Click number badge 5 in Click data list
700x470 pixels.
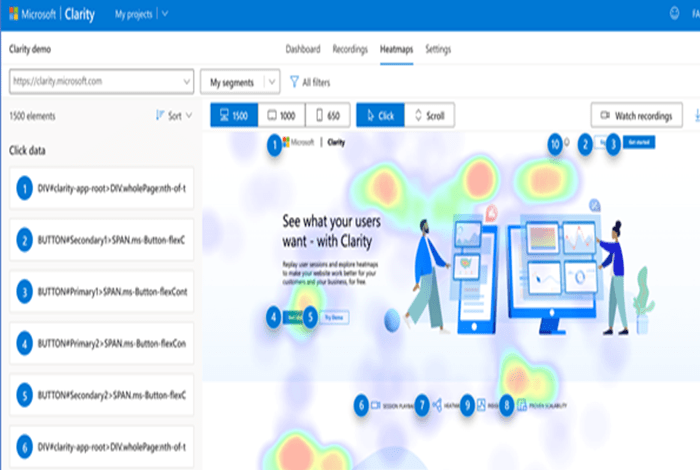click(x=25, y=395)
